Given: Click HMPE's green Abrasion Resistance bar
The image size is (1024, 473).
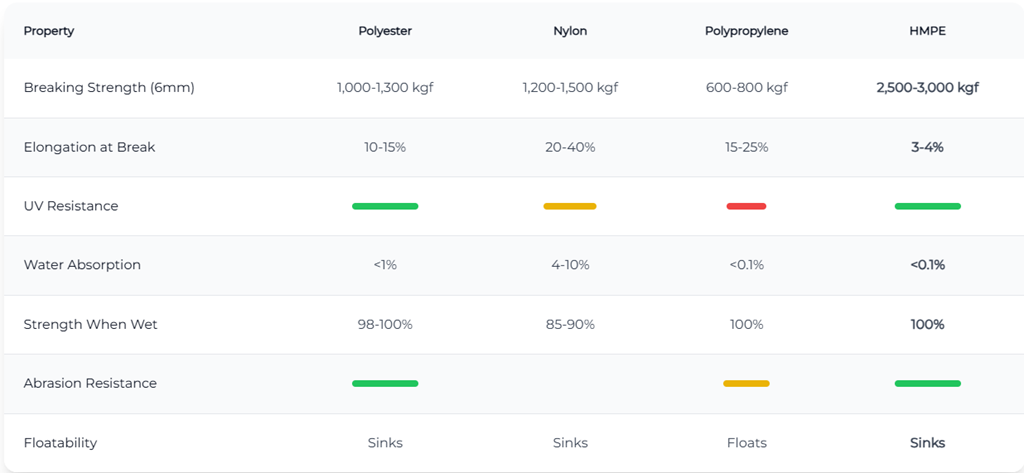Looking at the screenshot, I should point(927,383).
